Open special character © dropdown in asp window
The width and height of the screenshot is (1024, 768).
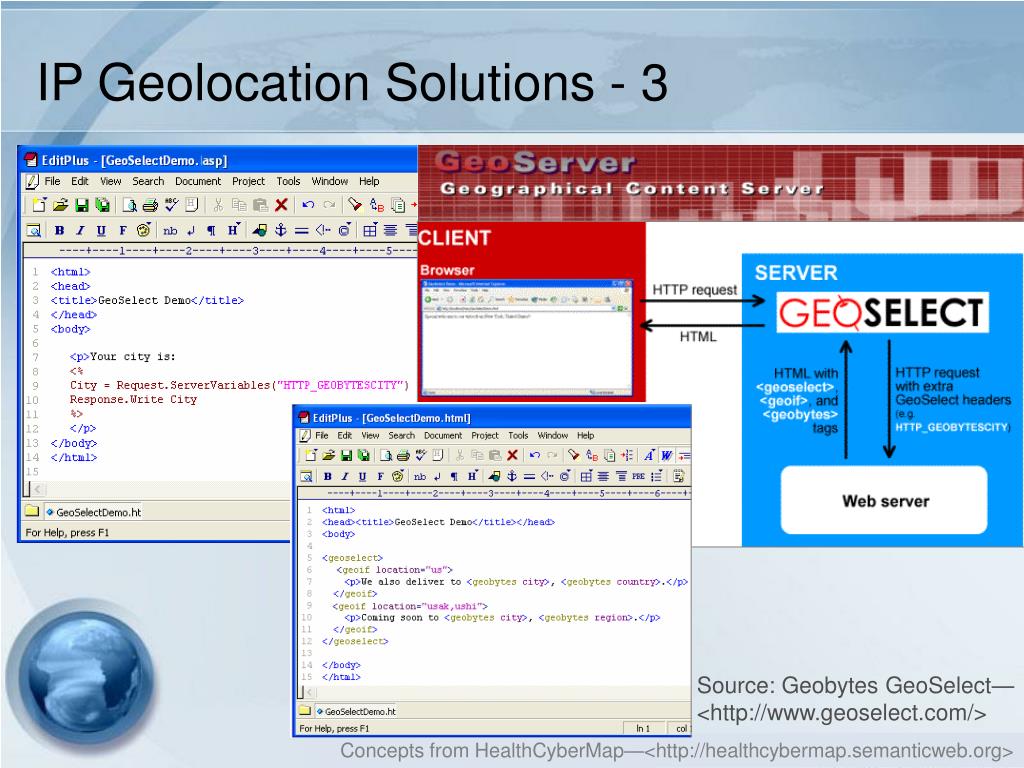[x=344, y=230]
